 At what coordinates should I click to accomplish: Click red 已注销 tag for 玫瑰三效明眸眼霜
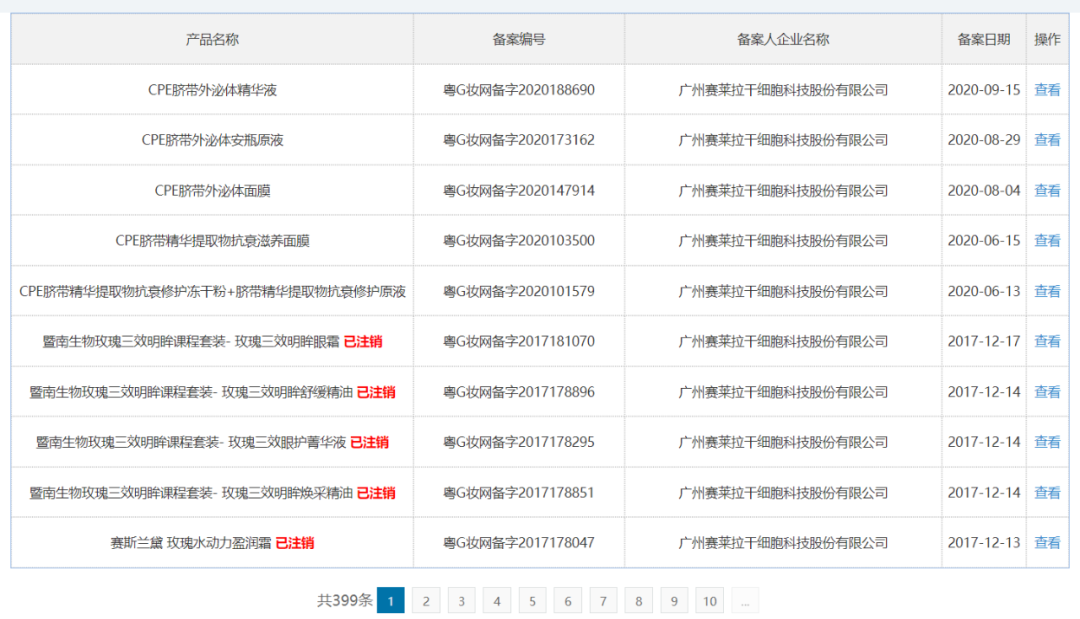[363, 341]
